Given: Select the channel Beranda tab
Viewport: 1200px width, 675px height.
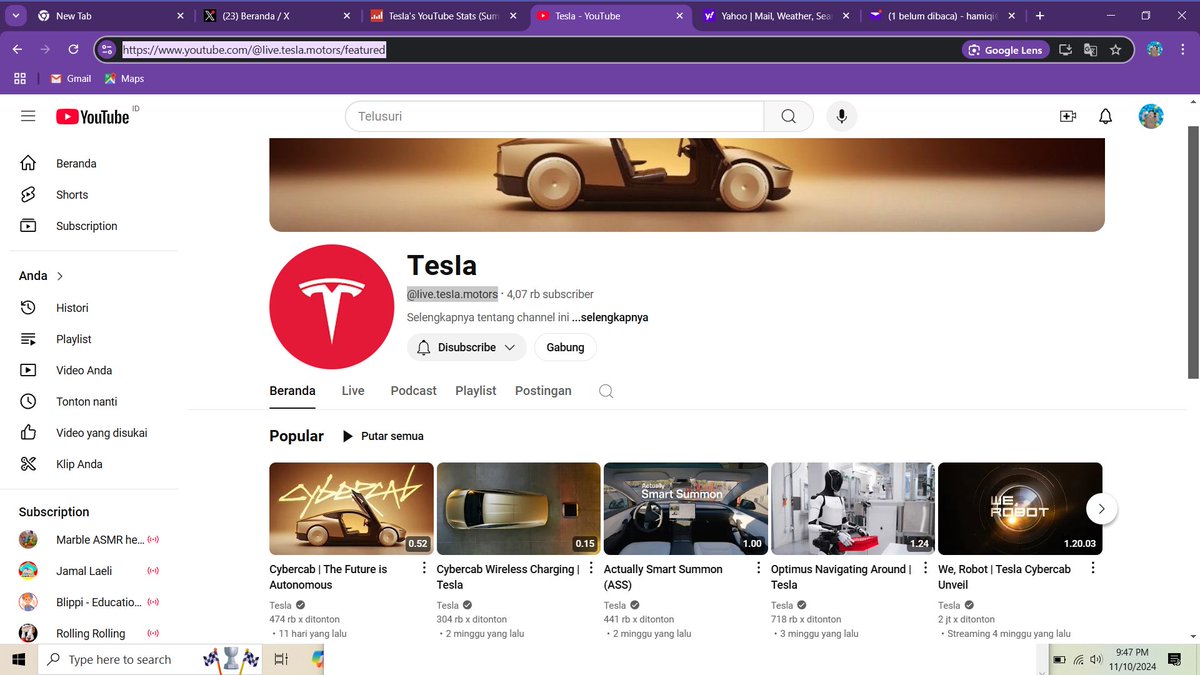Looking at the screenshot, I should (x=292, y=391).
